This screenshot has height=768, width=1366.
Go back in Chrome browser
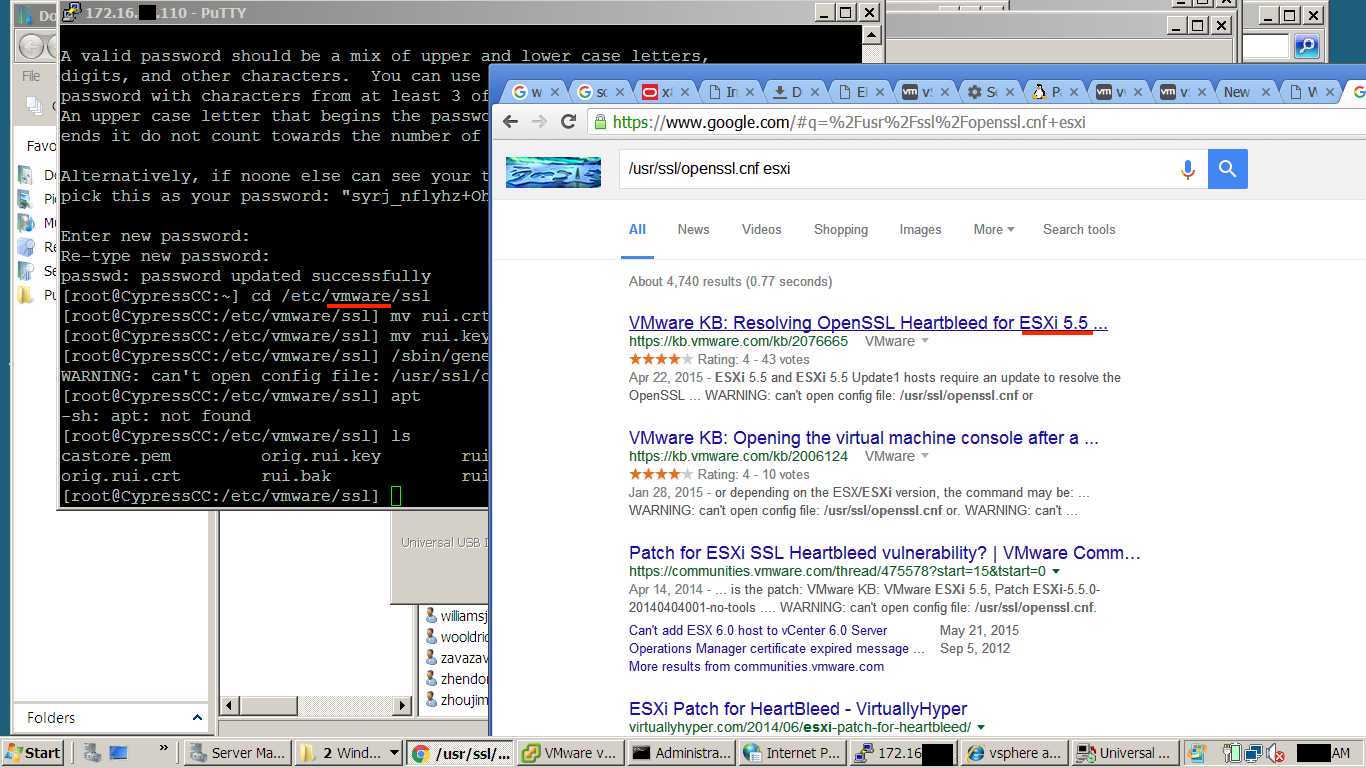[510, 122]
